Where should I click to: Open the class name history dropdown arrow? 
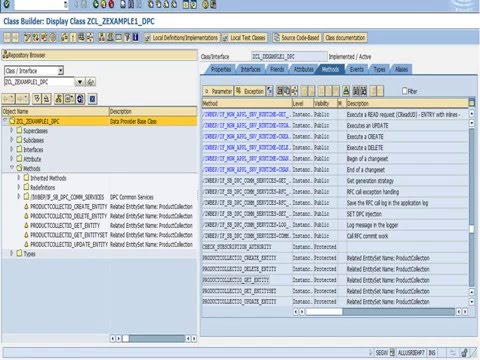pyautogui.click(x=80, y=82)
